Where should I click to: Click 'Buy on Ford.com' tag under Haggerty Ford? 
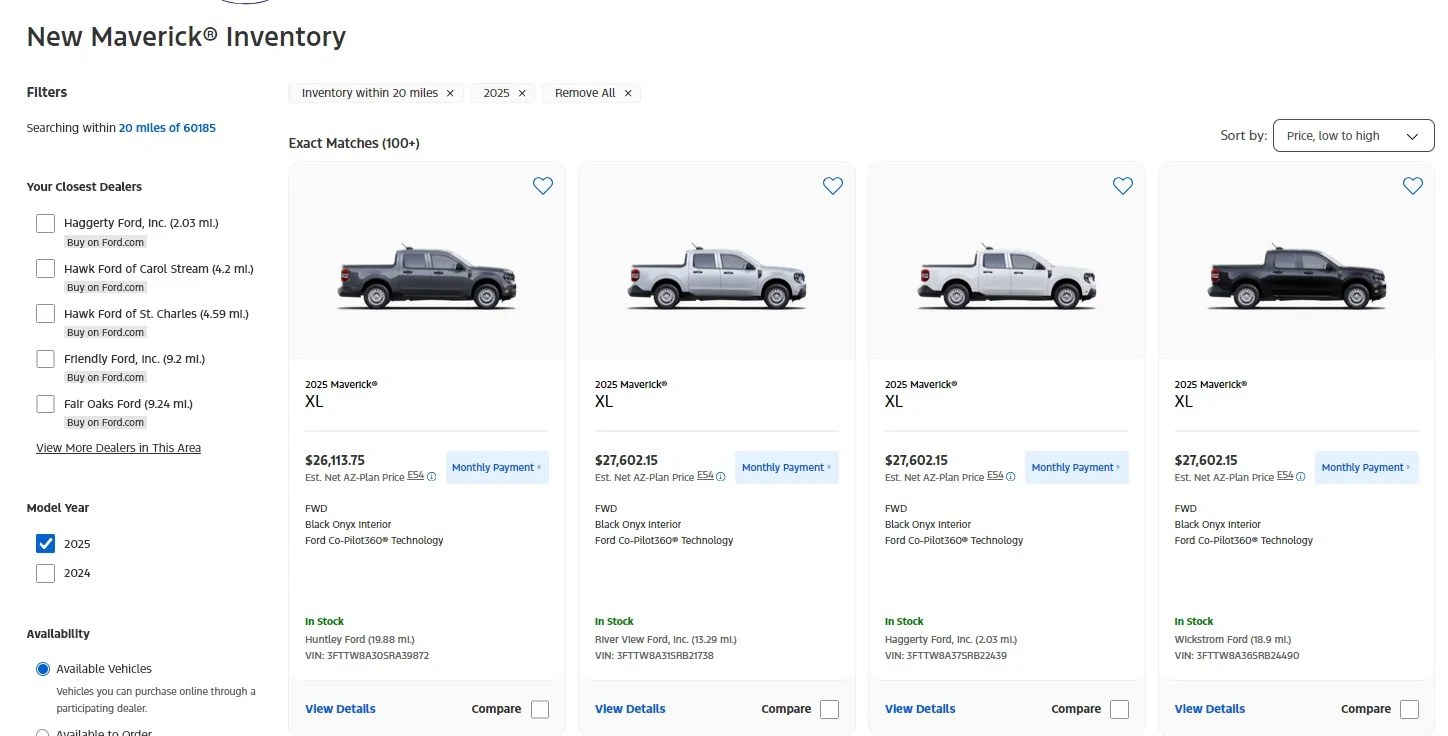106,242
